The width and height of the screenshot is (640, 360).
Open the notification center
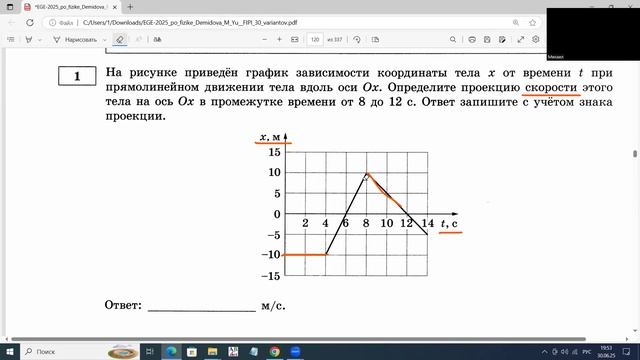[627, 351]
